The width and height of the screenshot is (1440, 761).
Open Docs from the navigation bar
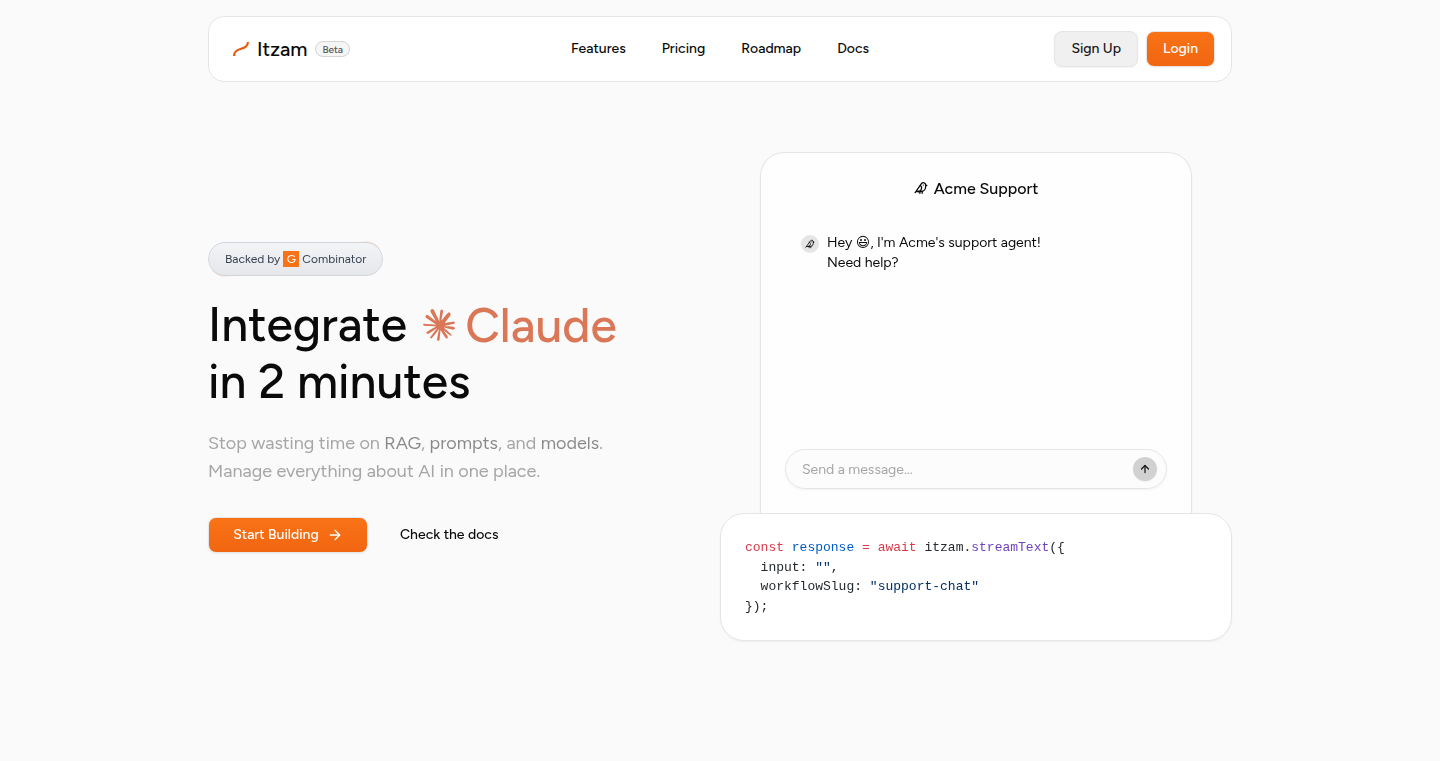click(x=853, y=48)
